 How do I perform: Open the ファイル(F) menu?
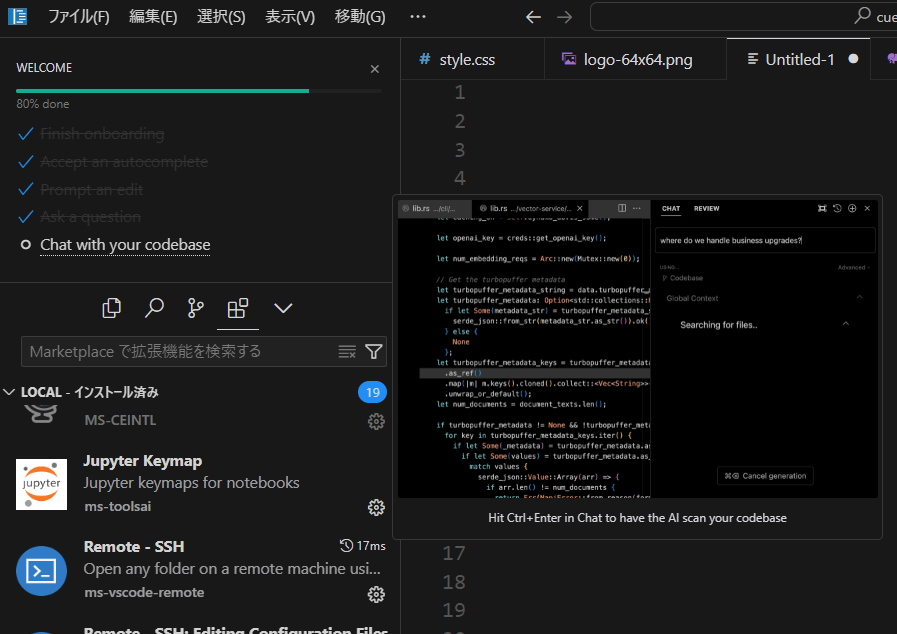78,17
